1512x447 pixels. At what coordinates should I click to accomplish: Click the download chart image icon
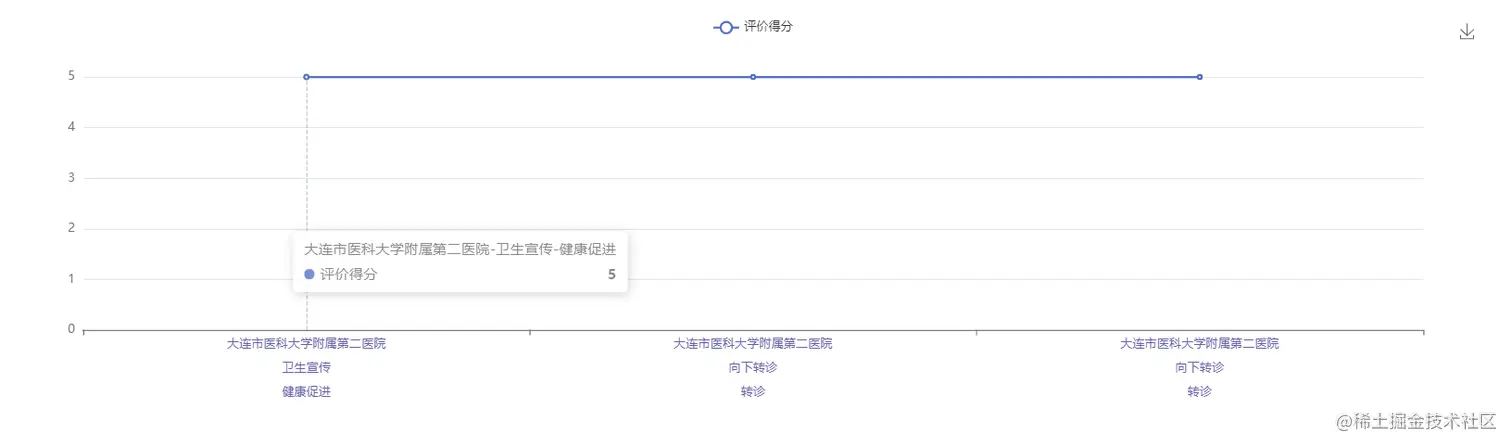pos(1467,32)
